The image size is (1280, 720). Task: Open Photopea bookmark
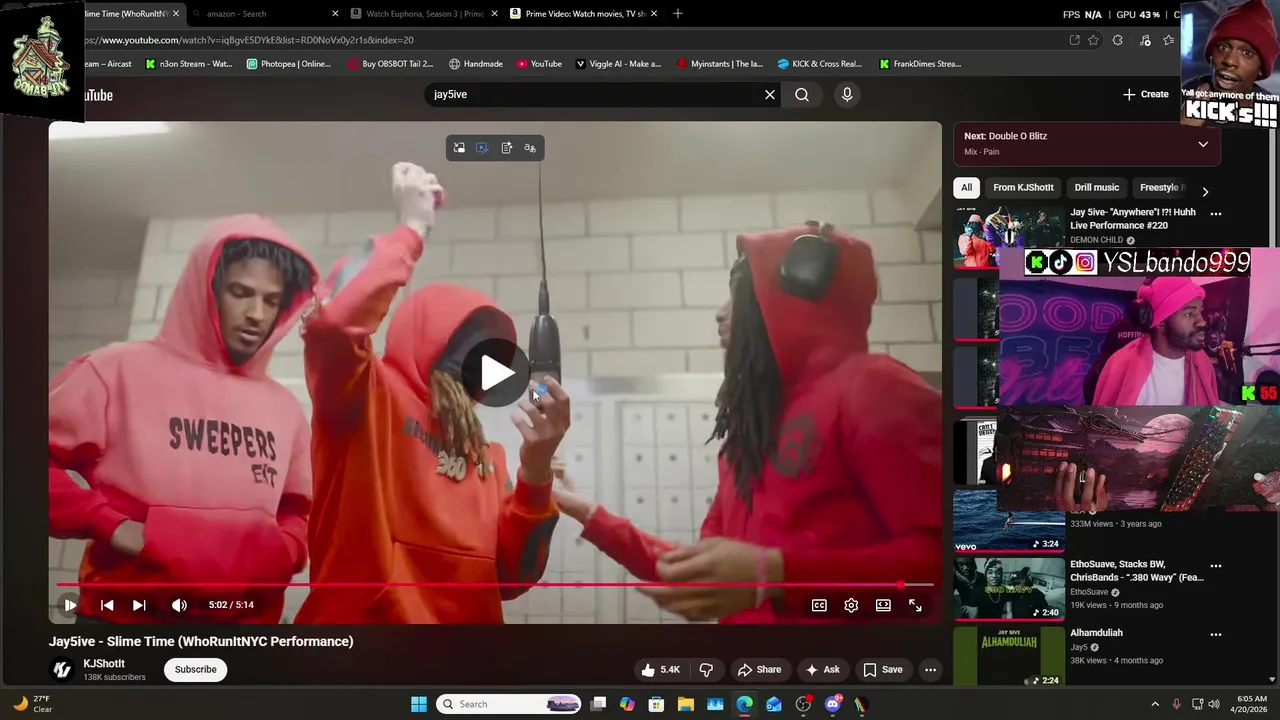pyautogui.click(x=288, y=64)
